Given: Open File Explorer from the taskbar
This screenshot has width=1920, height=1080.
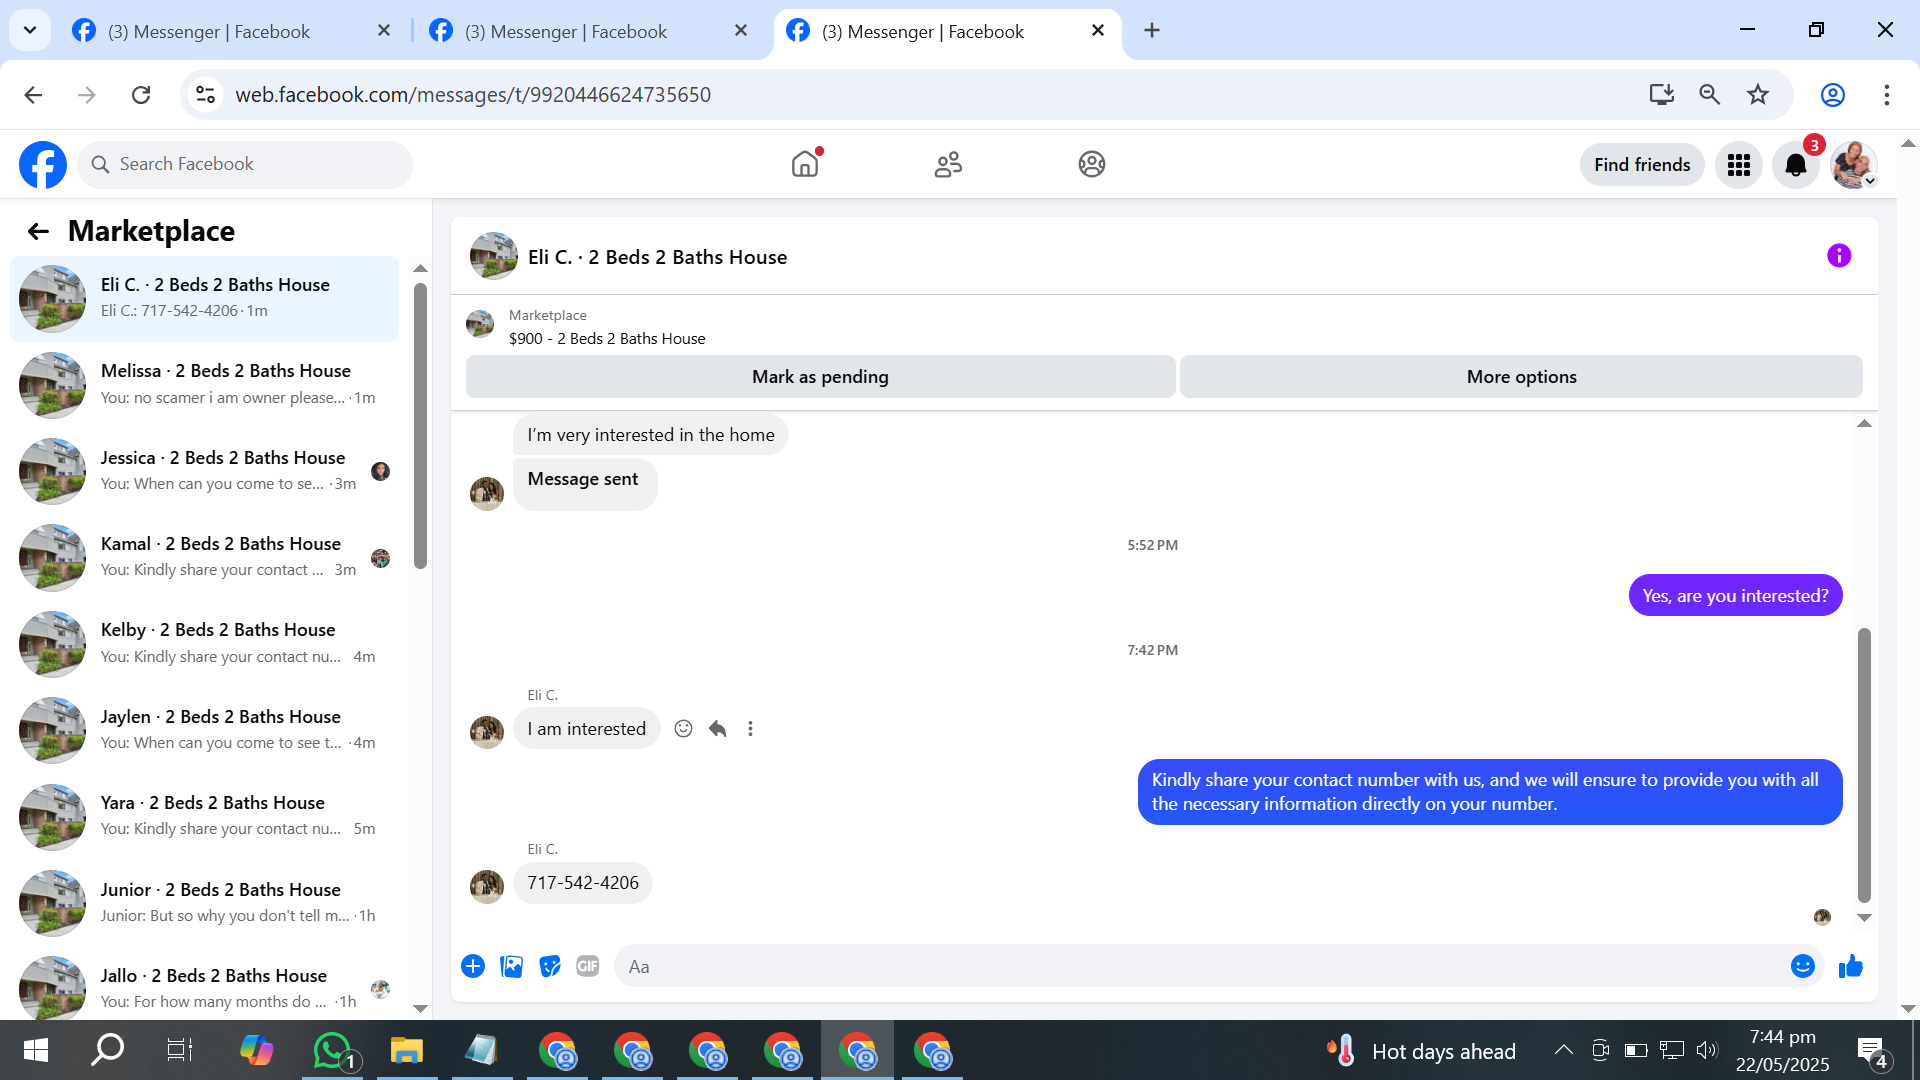Looking at the screenshot, I should pos(406,1050).
